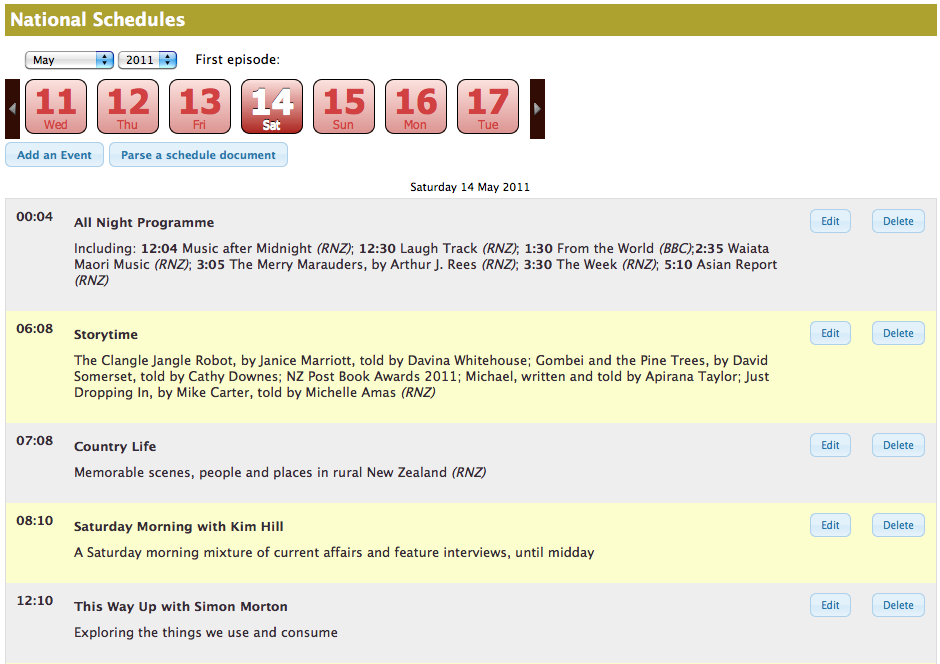940x664 pixels.
Task: Open the year dropdown showing 2011
Action: pyautogui.click(x=147, y=60)
